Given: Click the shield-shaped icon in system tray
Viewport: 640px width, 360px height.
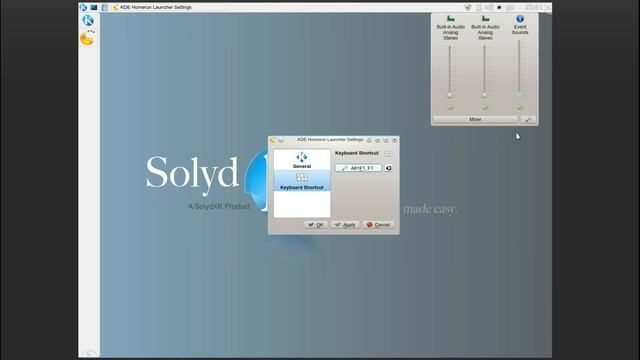Looking at the screenshot, I should click(x=468, y=7).
